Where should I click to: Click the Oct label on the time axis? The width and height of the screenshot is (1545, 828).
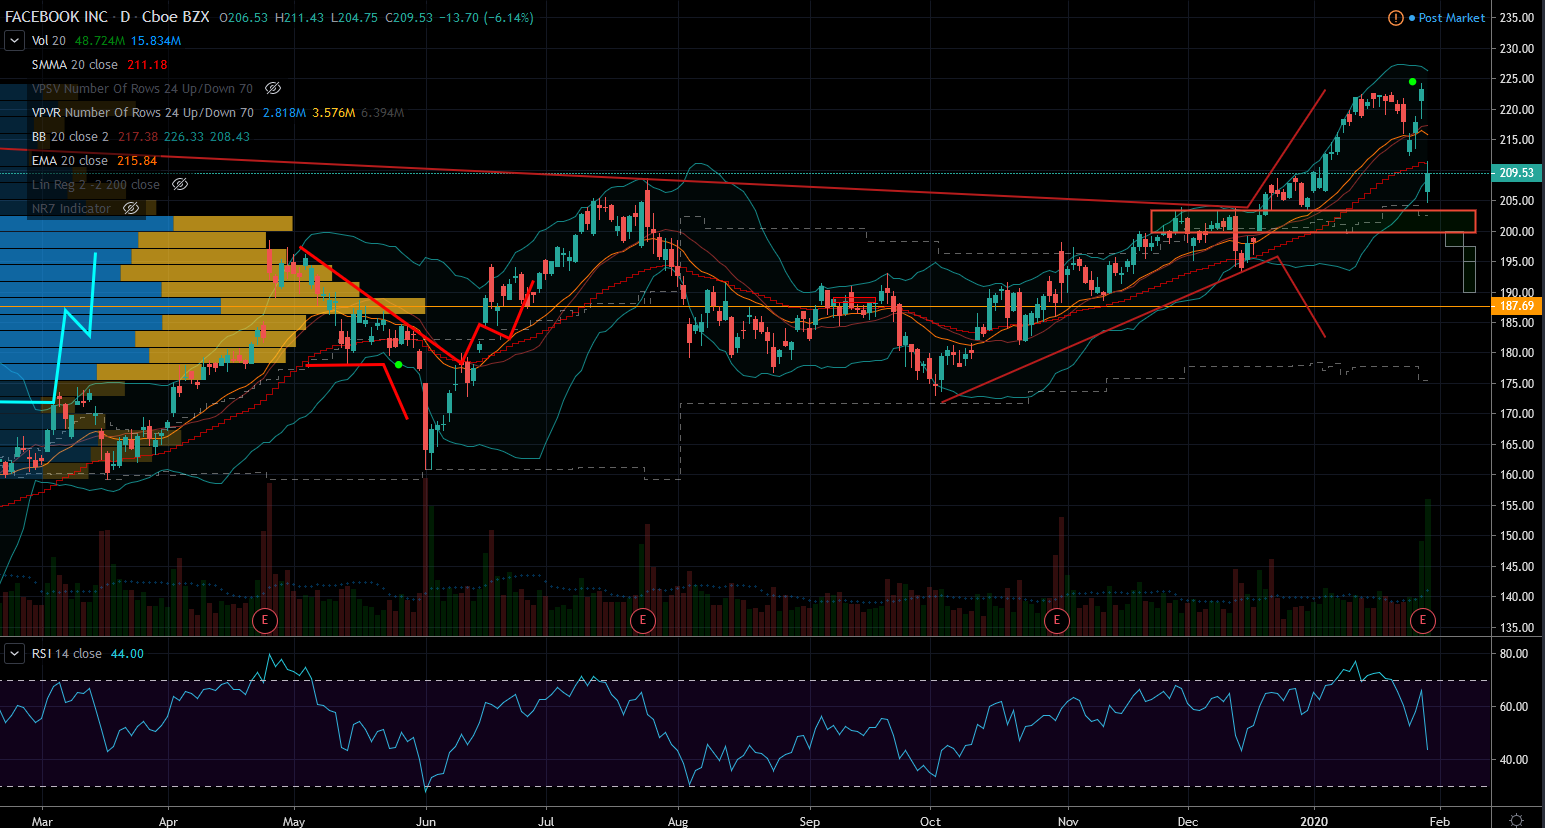tap(930, 821)
